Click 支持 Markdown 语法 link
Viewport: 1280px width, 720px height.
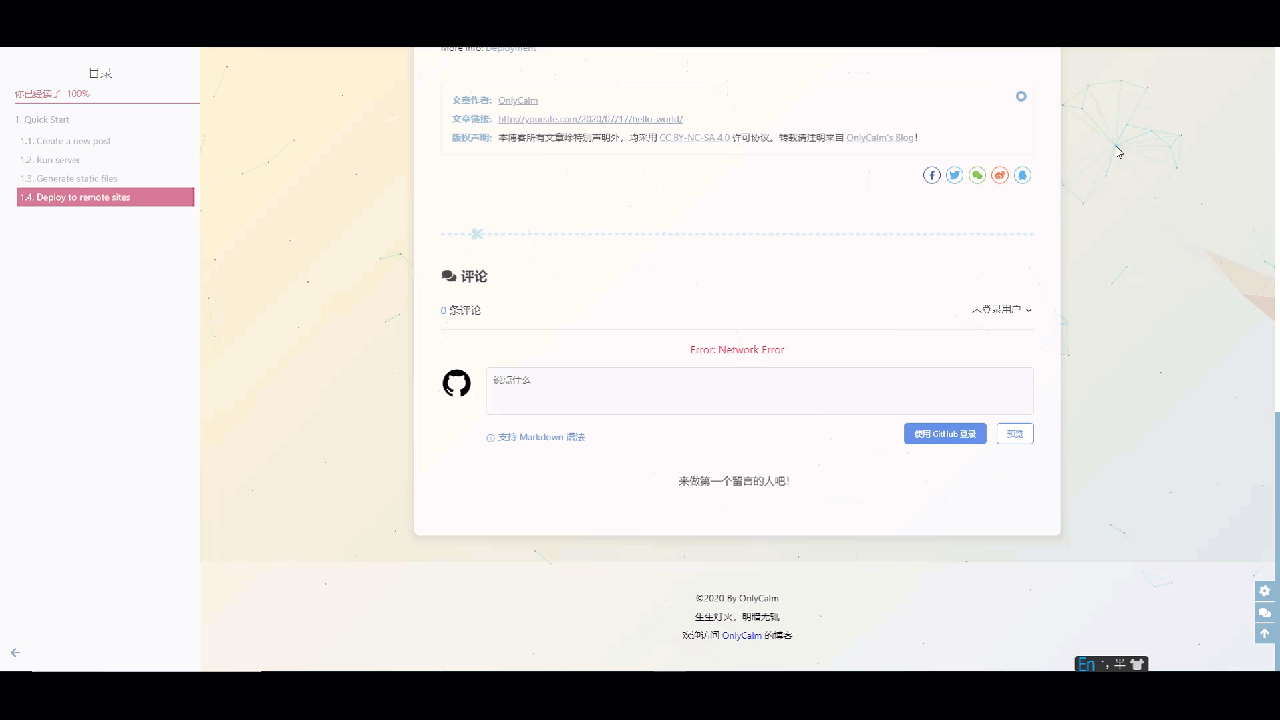(x=541, y=438)
